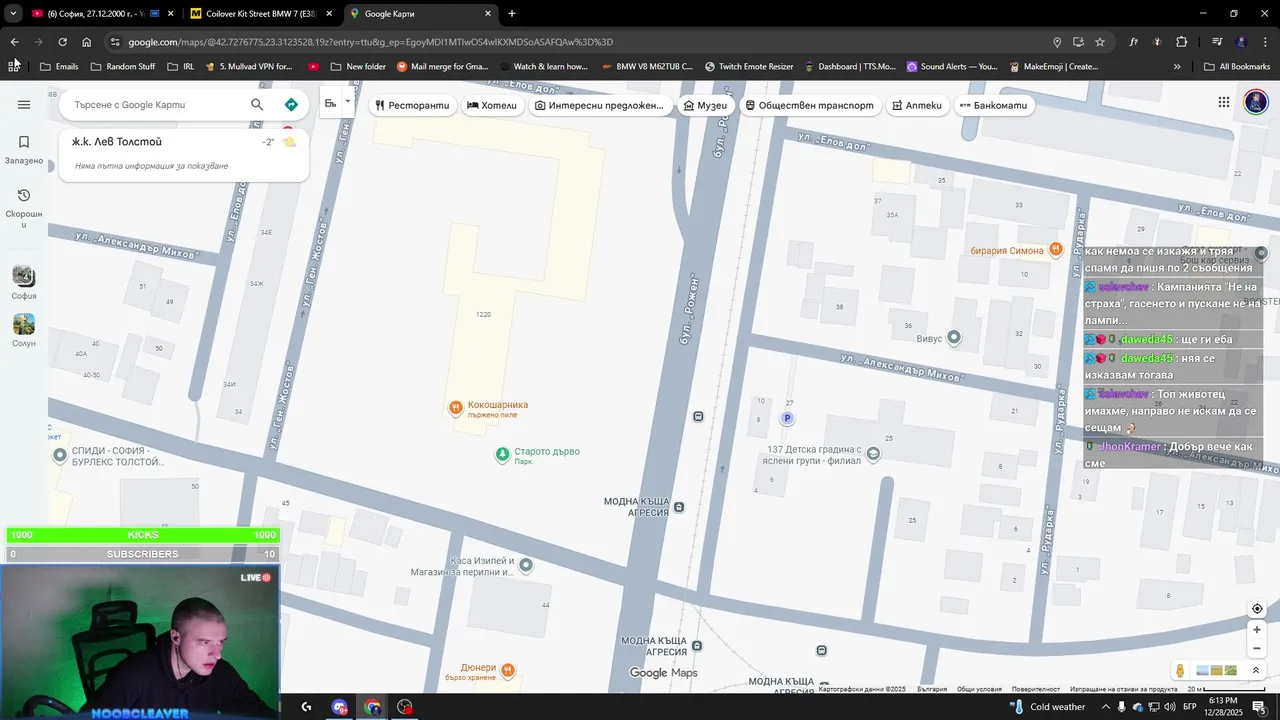This screenshot has height=720, width=1280.
Task: Zoom out the map with minus button
Action: [x=1257, y=648]
